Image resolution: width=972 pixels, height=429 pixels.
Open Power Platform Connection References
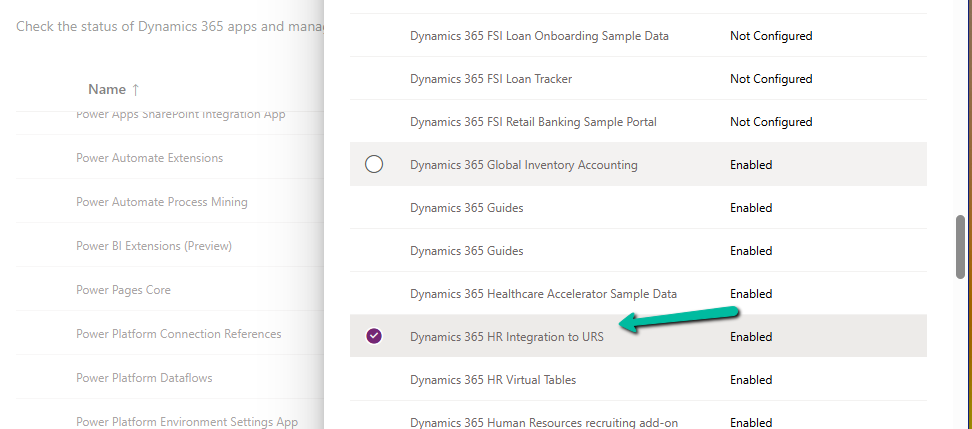[178, 334]
